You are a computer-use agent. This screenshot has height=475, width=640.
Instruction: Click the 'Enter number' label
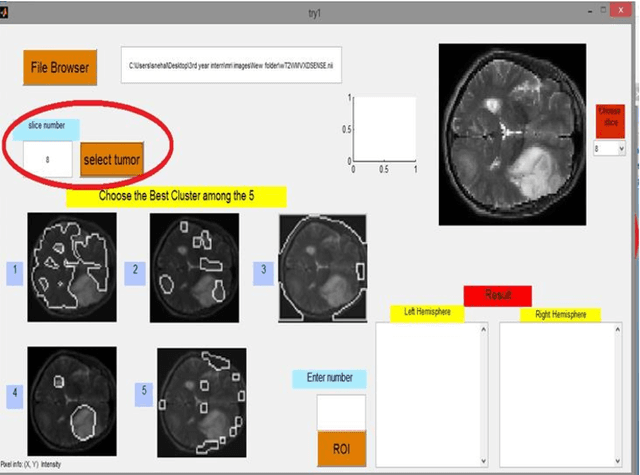(329, 379)
